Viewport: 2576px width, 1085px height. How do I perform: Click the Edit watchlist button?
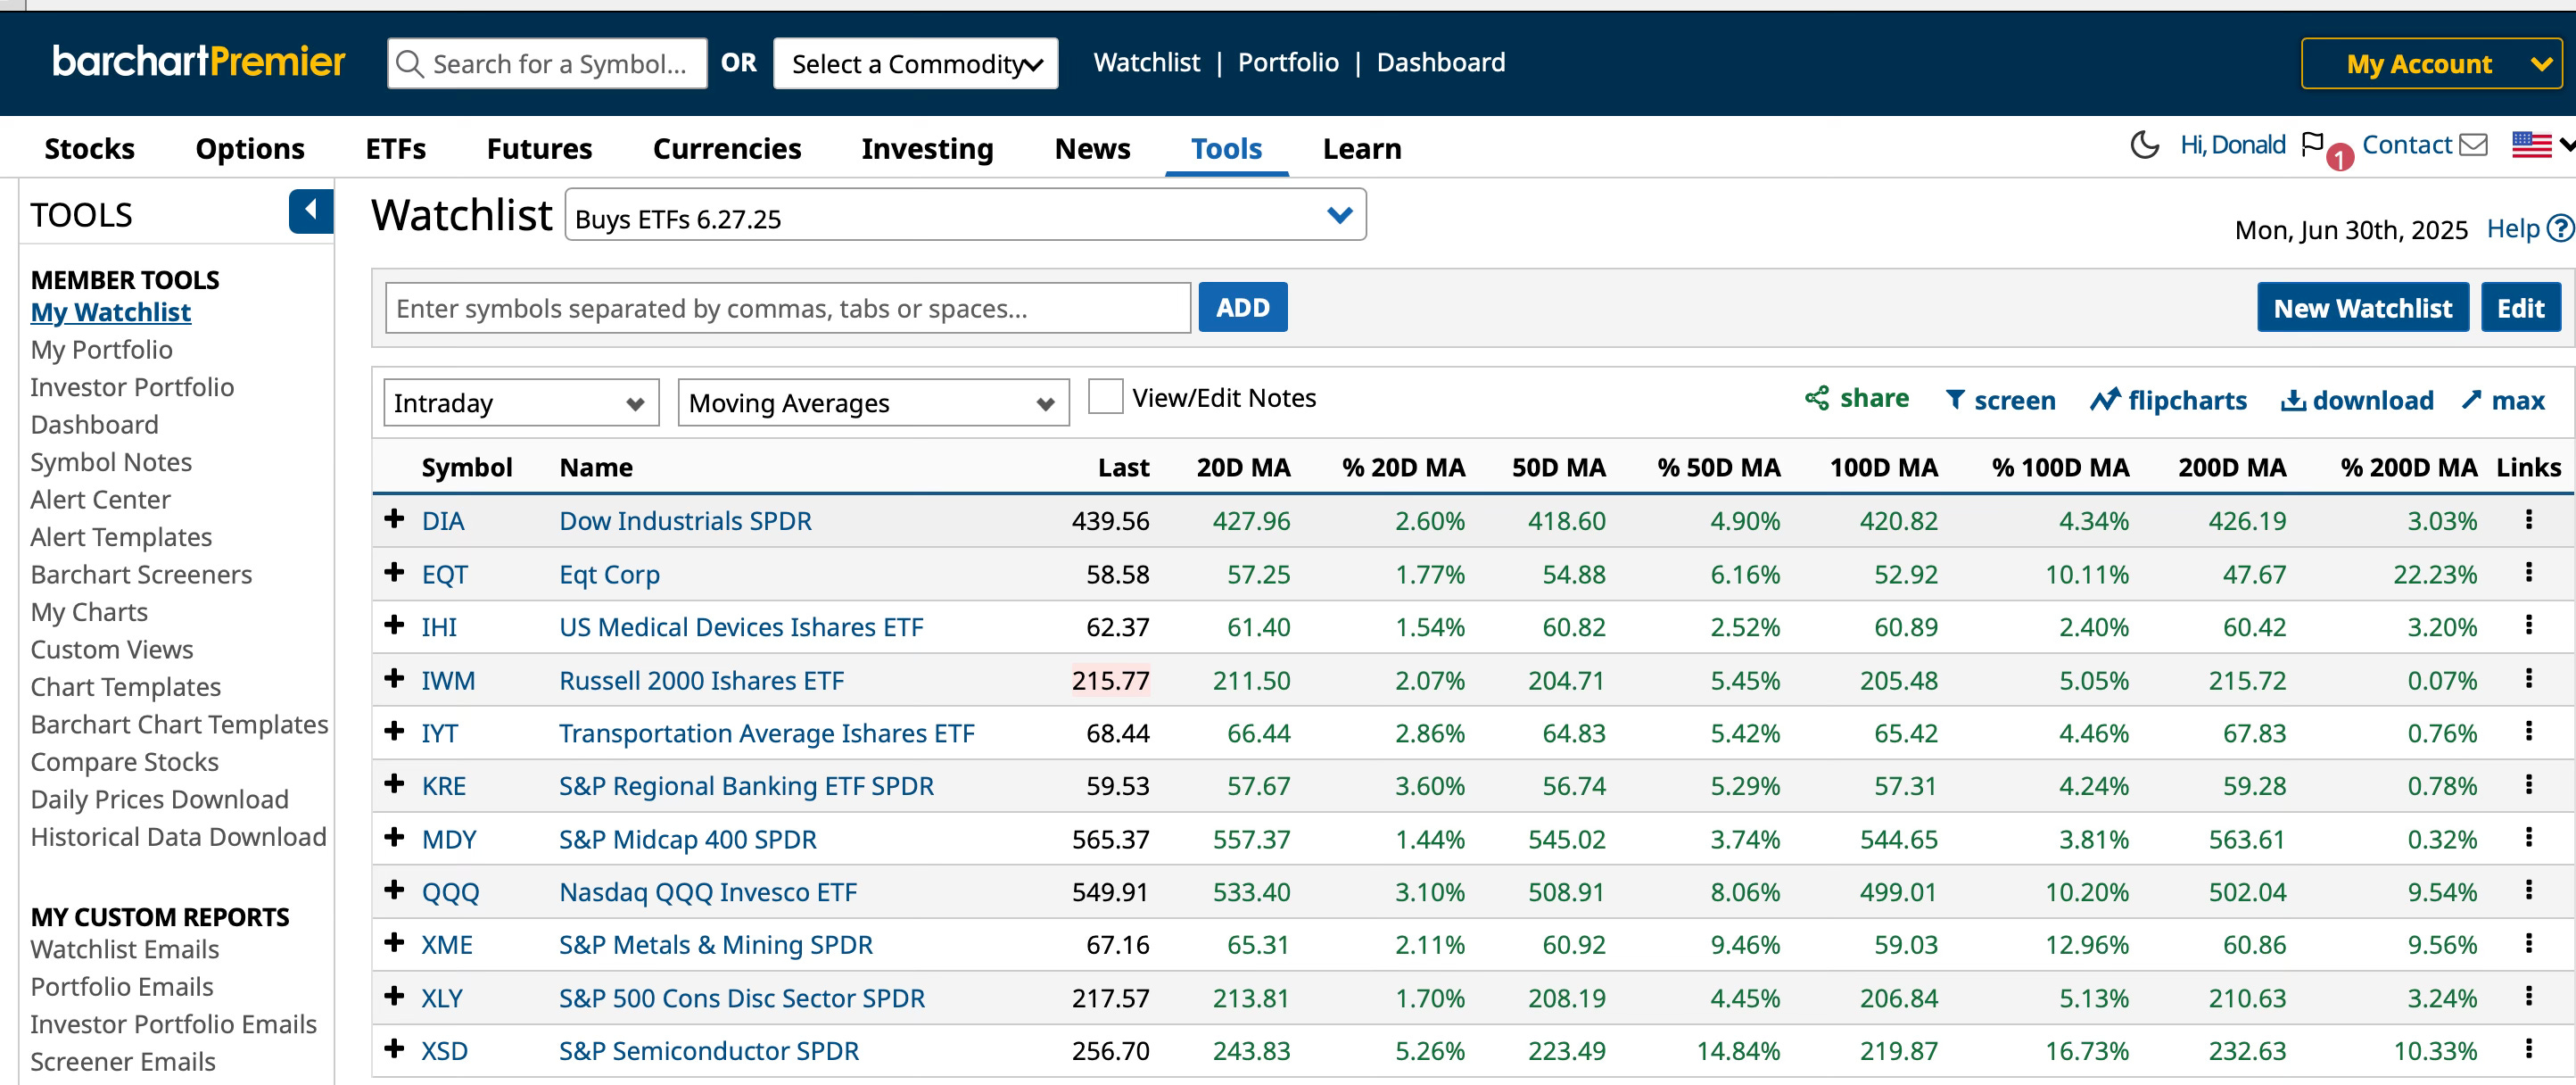pos(2520,308)
